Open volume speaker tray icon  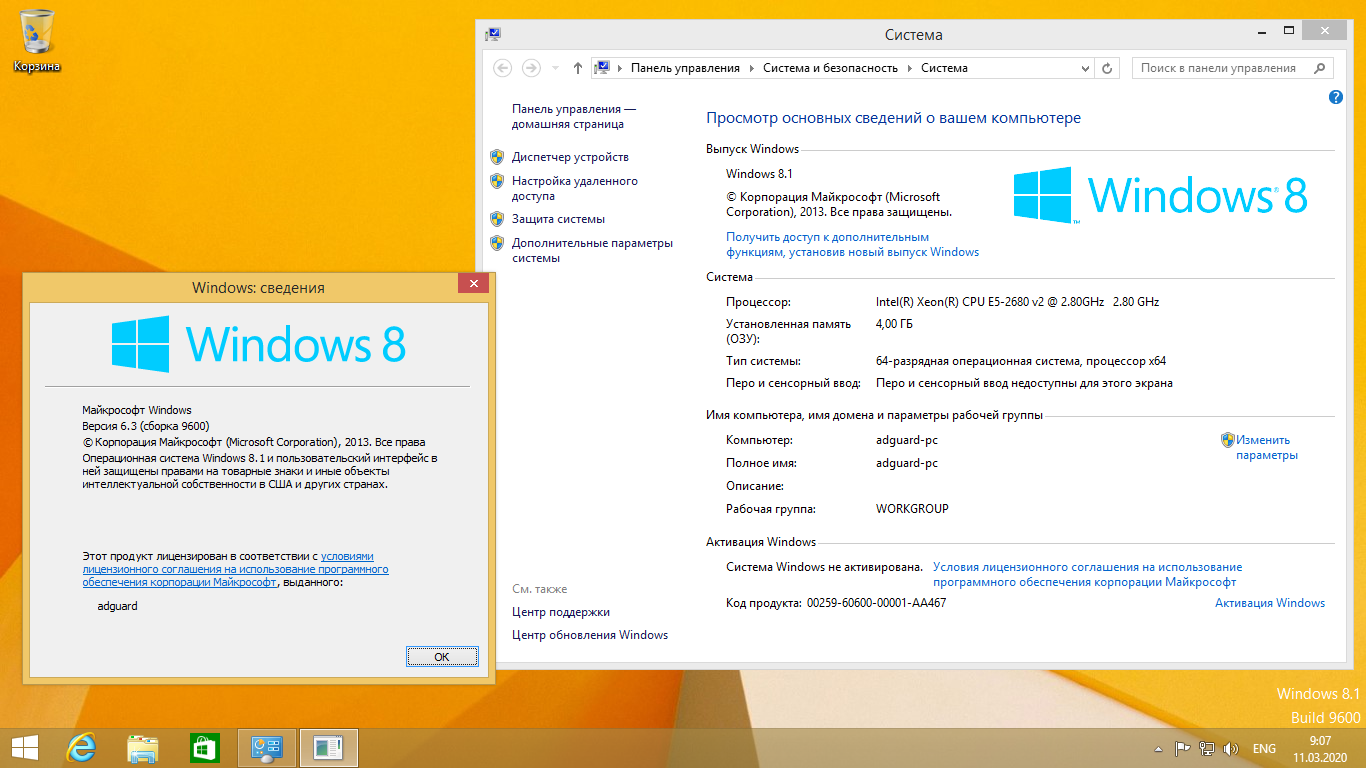1231,748
